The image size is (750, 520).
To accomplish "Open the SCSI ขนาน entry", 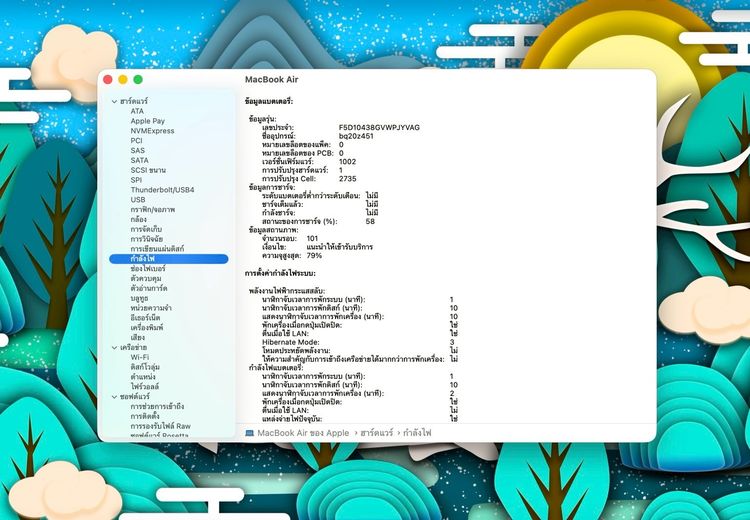I will [x=148, y=170].
